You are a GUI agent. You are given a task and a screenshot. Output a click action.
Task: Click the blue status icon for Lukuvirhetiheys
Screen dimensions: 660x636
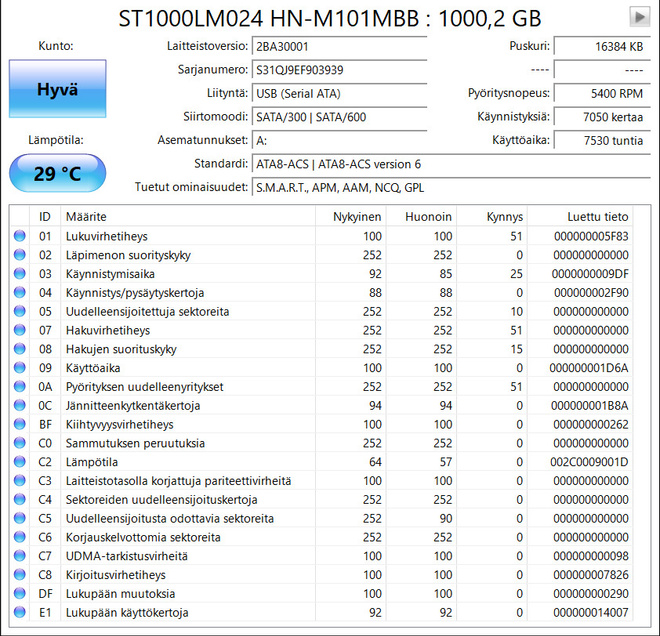pos(20,236)
